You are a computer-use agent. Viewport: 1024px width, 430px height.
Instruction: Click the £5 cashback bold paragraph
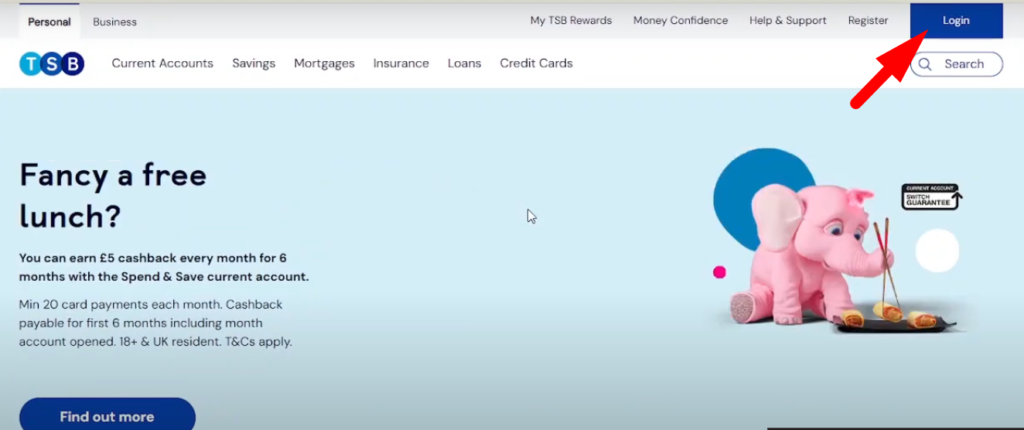[164, 267]
